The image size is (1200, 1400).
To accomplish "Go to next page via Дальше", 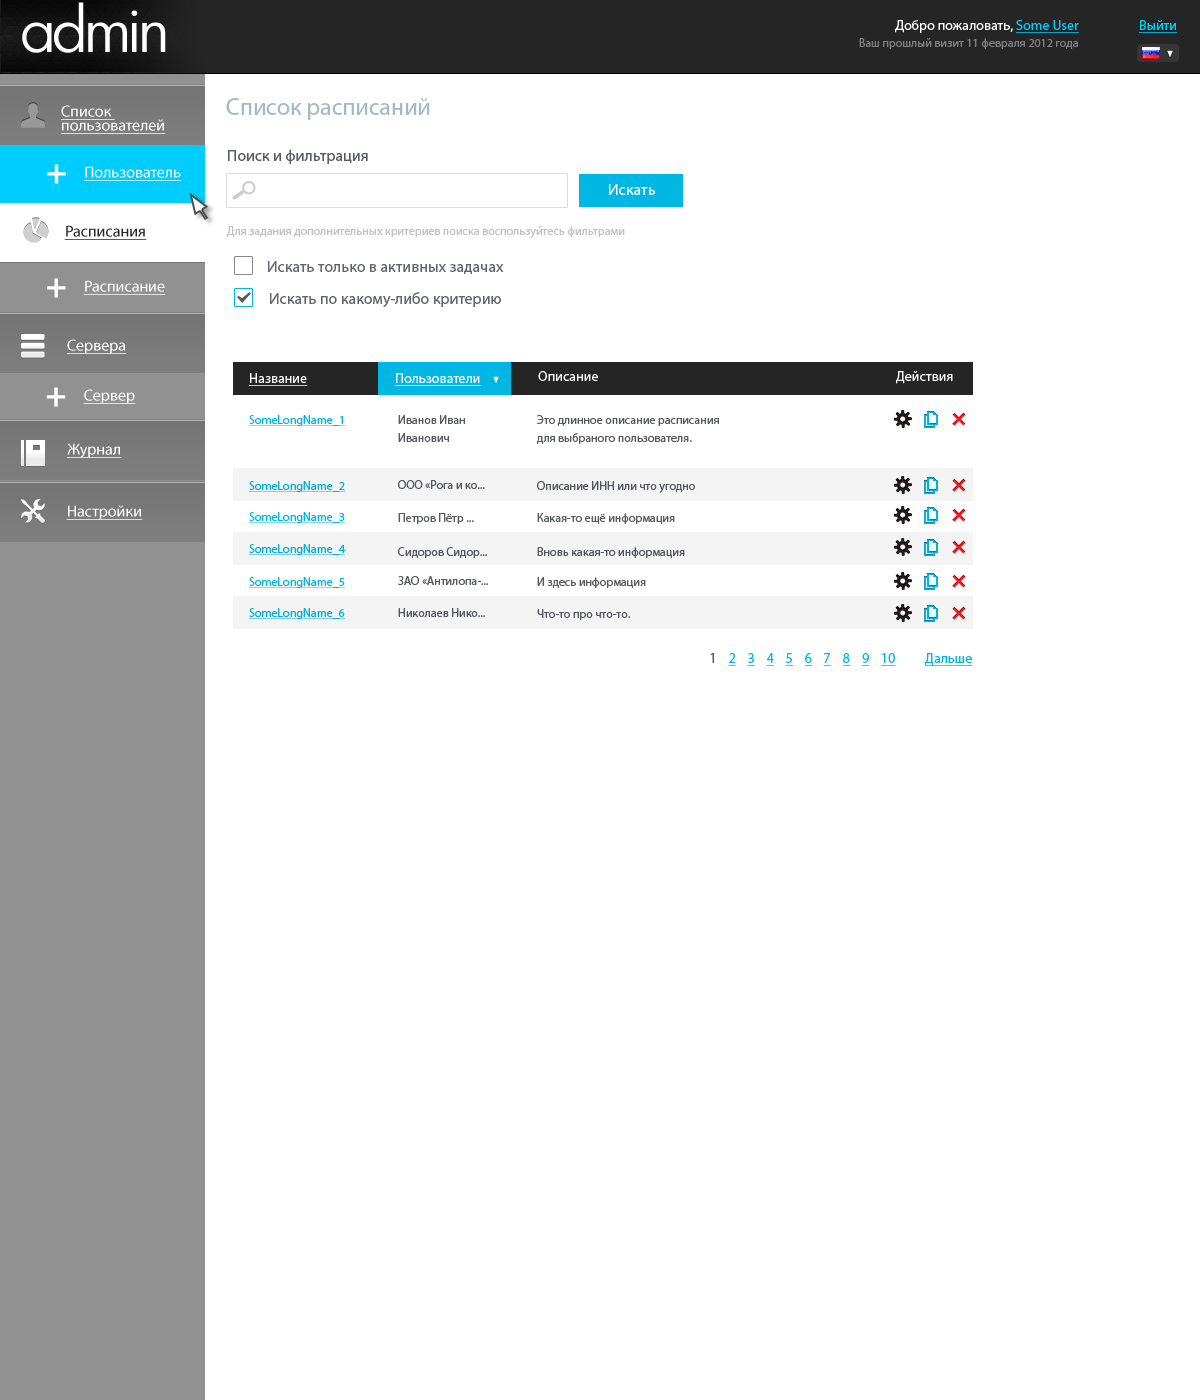I will (x=948, y=658).
